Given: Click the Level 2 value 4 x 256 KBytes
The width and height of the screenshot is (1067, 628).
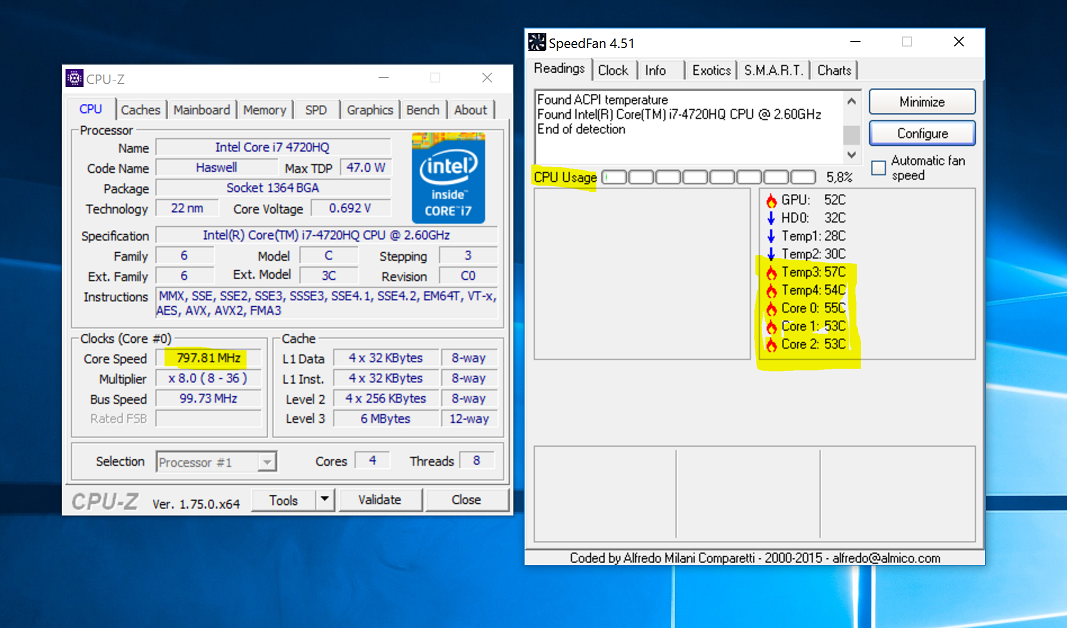Looking at the screenshot, I should coord(385,399).
